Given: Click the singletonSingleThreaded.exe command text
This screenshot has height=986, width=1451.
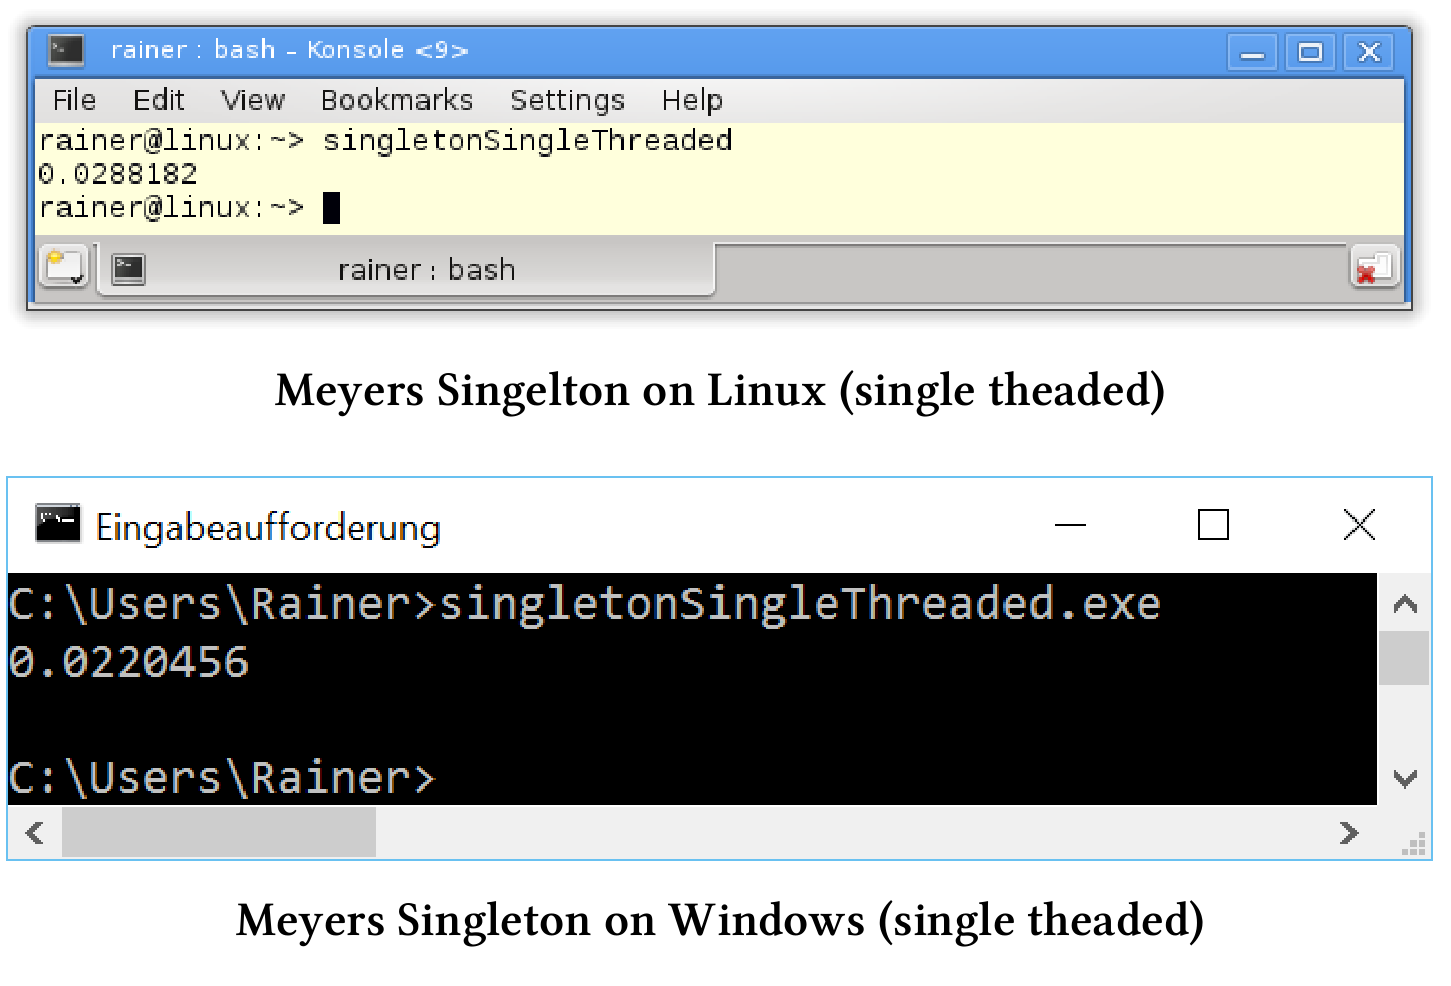Looking at the screenshot, I should (x=800, y=605).
